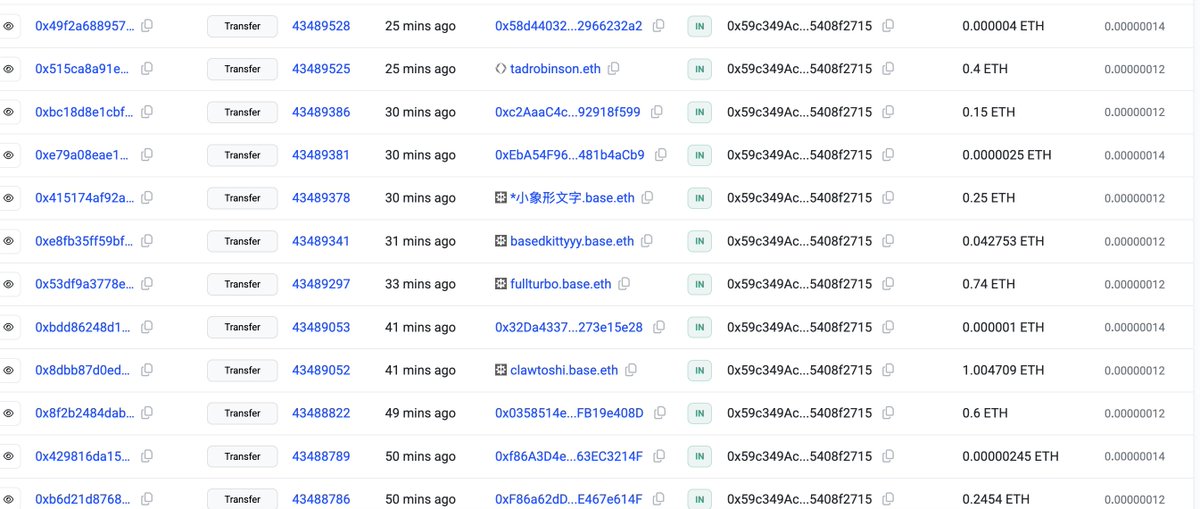Open transaction 0x49f2a688957 details
The width and height of the screenshot is (1200, 509).
(x=84, y=26)
